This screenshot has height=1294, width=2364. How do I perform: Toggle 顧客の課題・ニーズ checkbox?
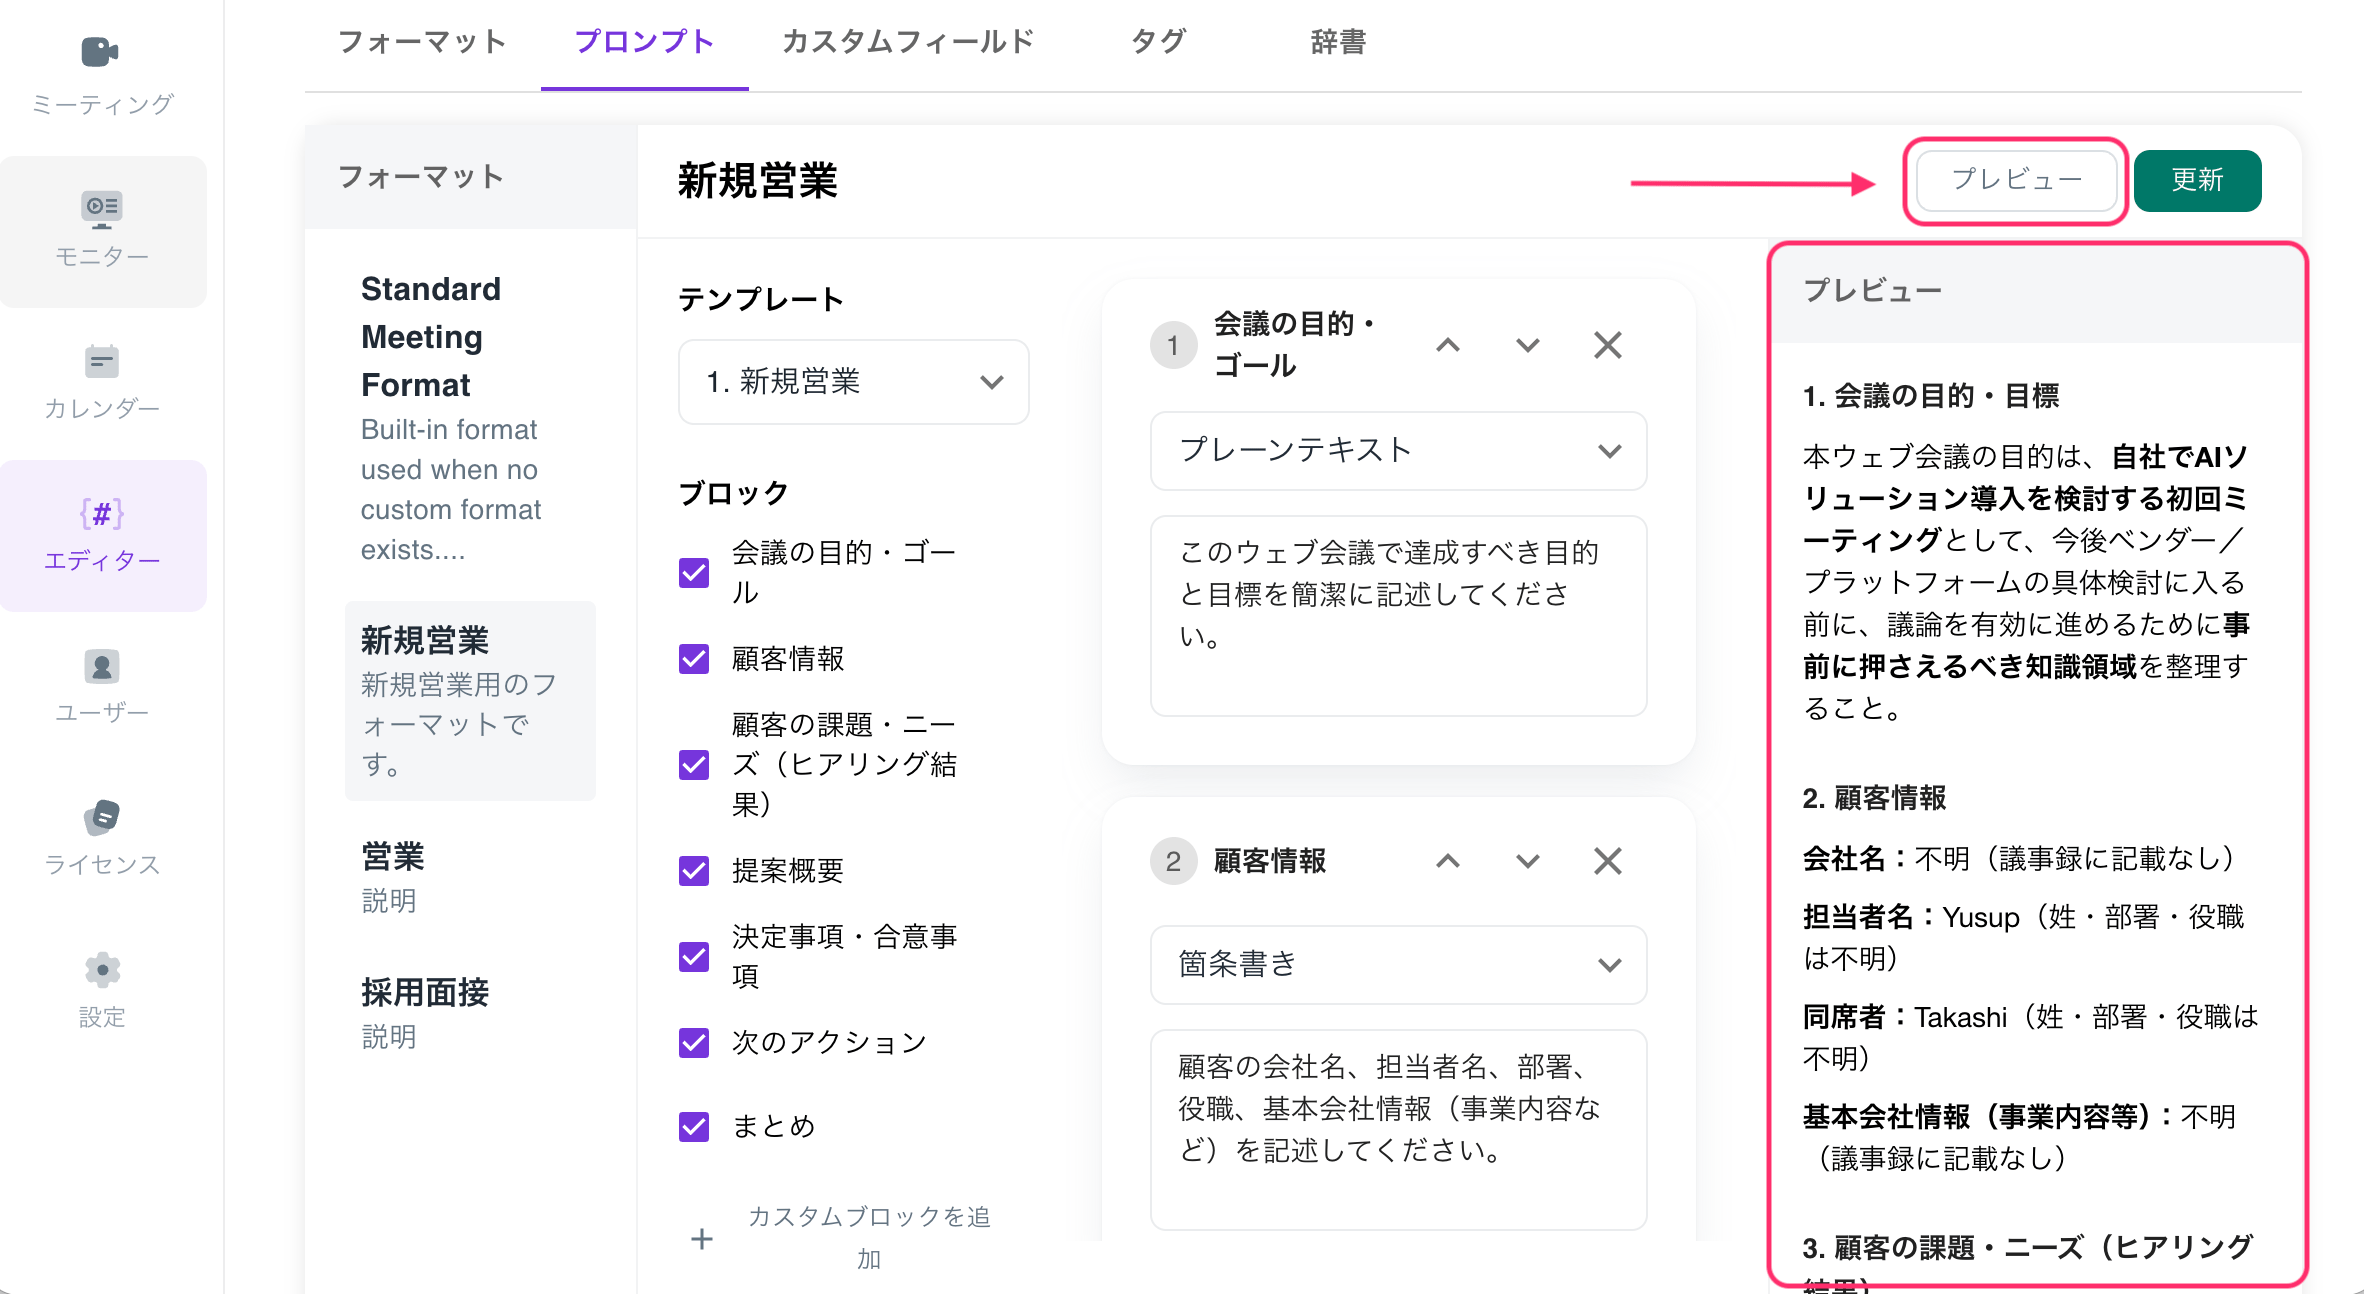pos(694,765)
